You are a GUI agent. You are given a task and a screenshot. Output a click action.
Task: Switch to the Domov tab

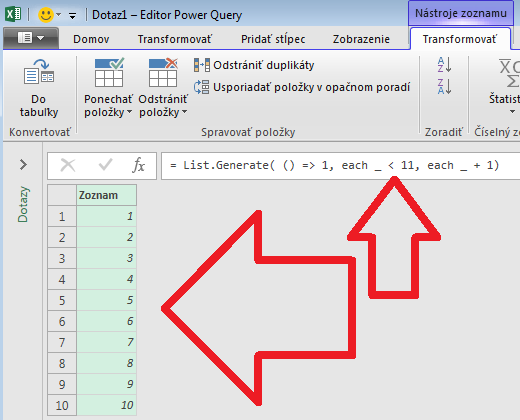pyautogui.click(x=91, y=39)
